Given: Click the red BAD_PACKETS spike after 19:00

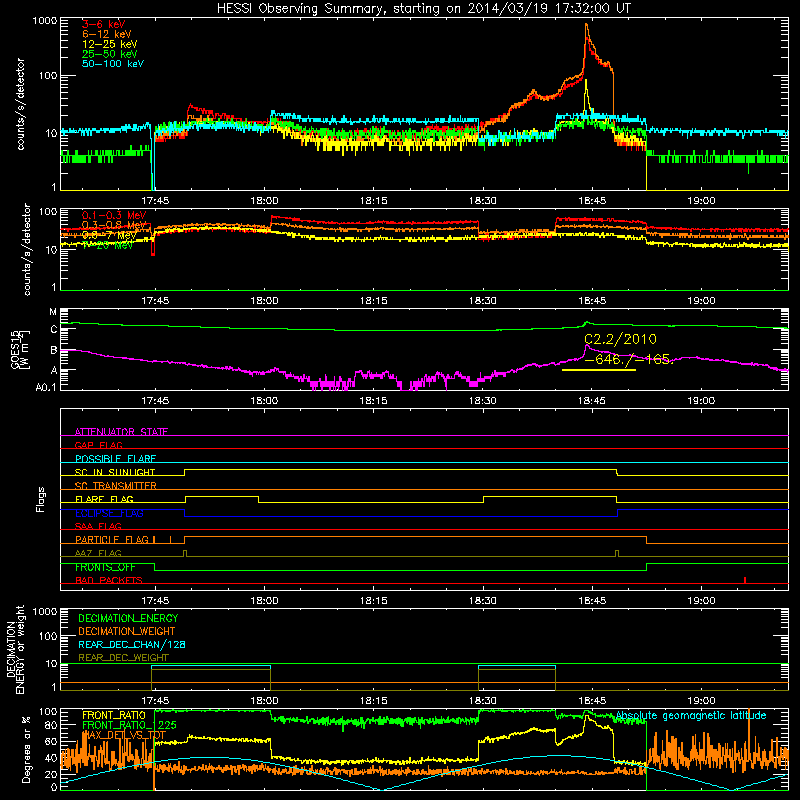Looking at the screenshot, I should (x=745, y=580).
